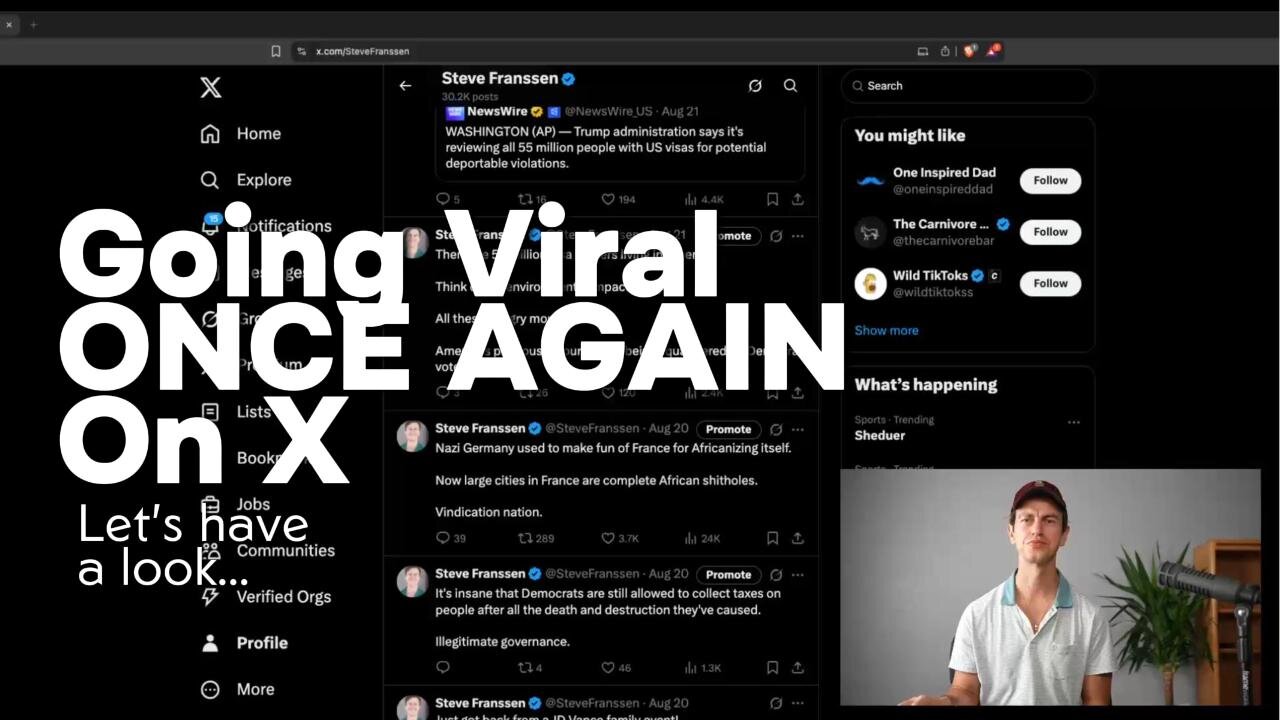Open the @wildtiktokss handle
1280x720 pixels.
[933, 292]
